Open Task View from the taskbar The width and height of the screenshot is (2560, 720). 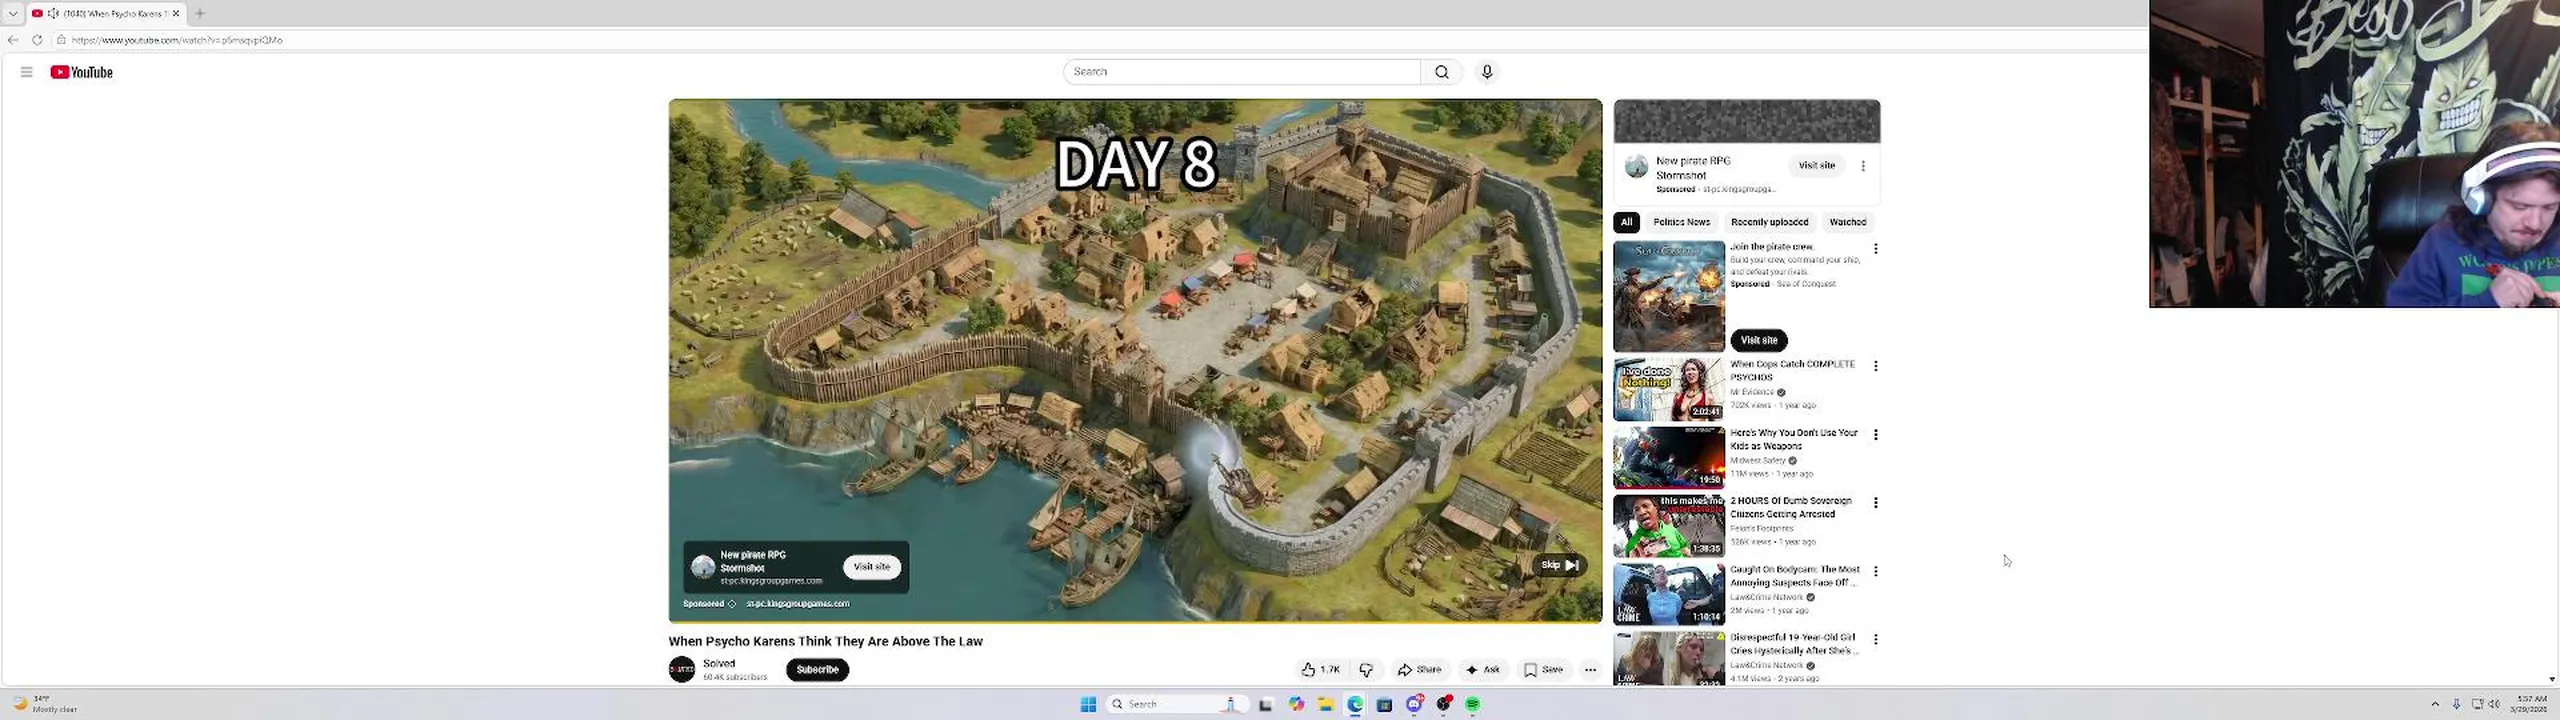tap(1265, 705)
